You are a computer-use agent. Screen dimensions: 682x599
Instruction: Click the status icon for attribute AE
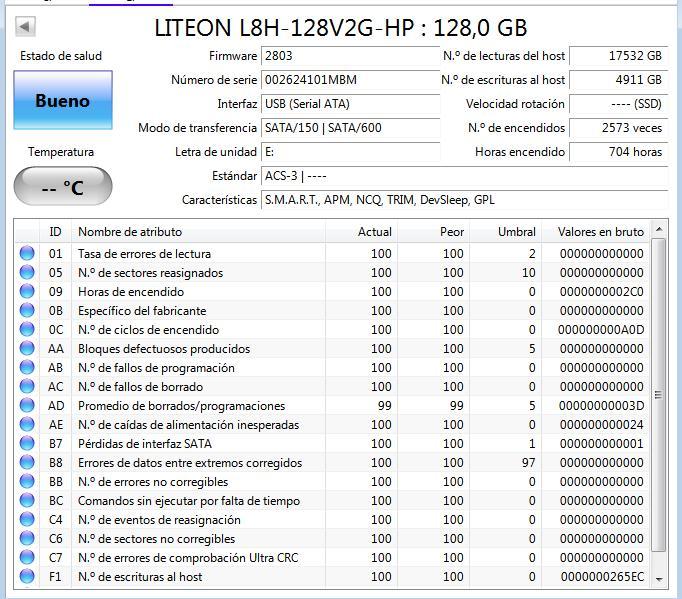pos(27,424)
